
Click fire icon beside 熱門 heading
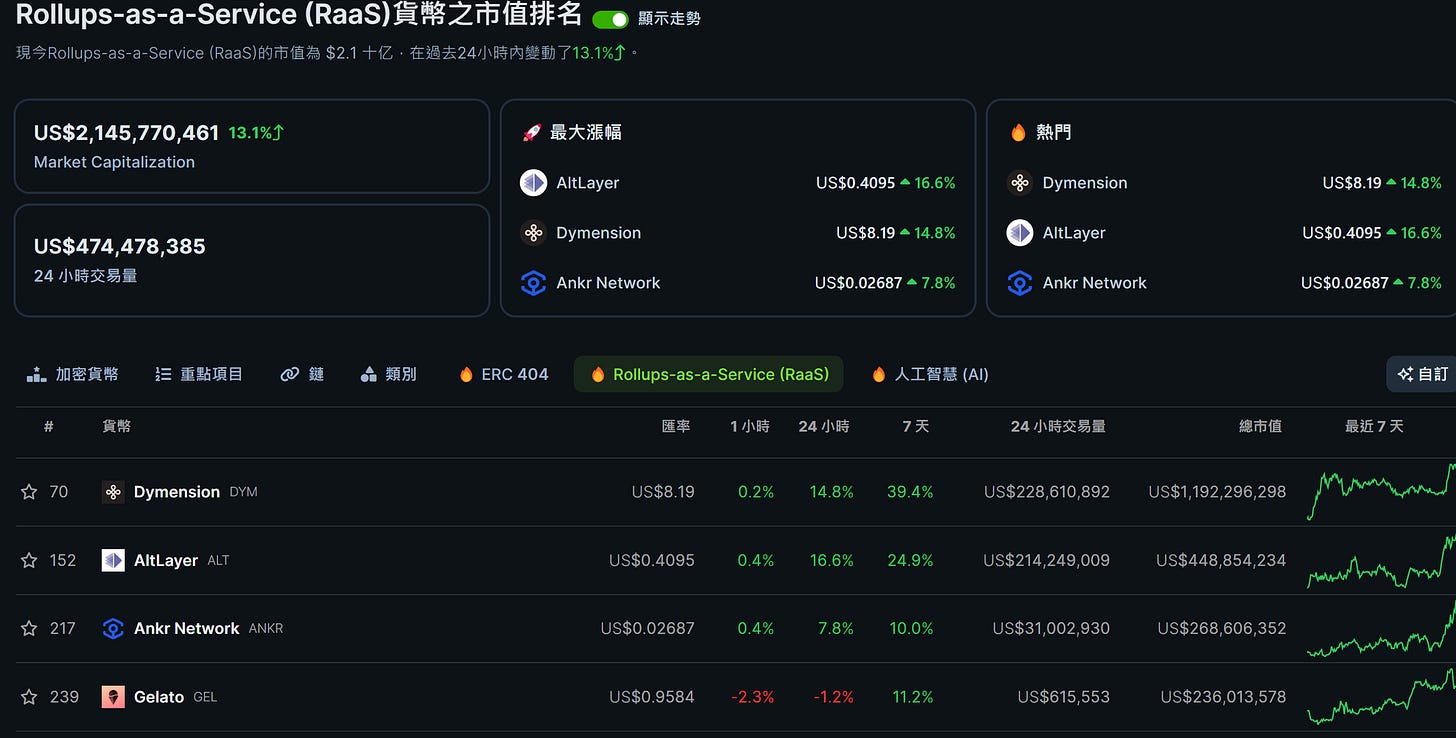point(1018,132)
